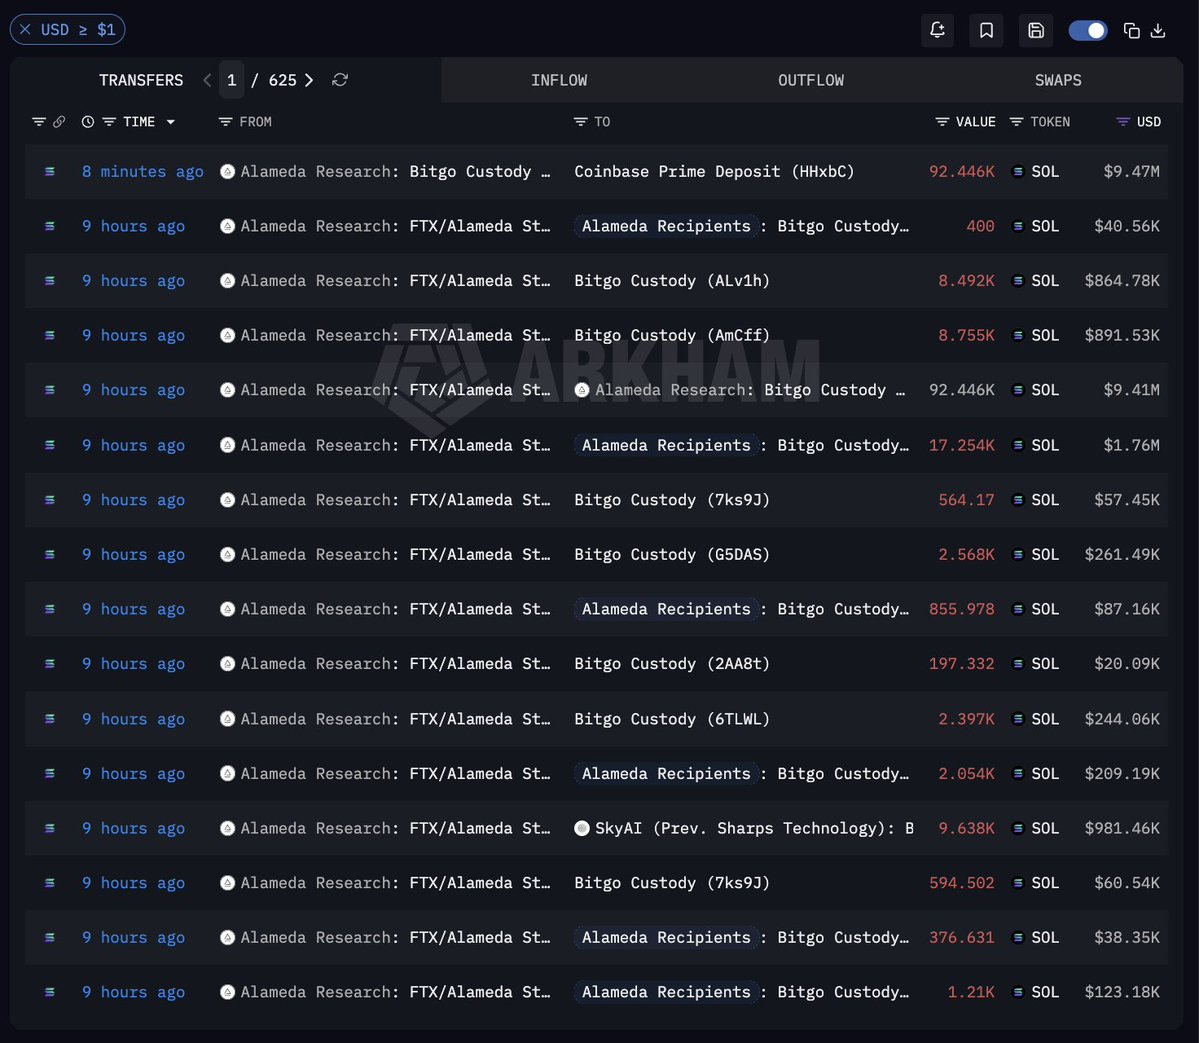Click SkyAI entity logo in $981.46K row
This screenshot has height=1043, width=1199.
pos(582,828)
